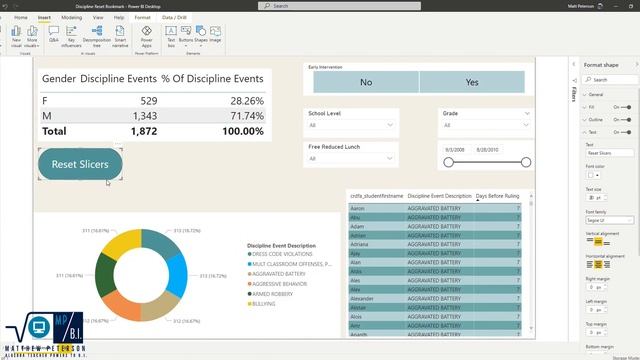This screenshot has width=640, height=360.
Task: Open the Insert ribbon tab
Action: [x=44, y=18]
